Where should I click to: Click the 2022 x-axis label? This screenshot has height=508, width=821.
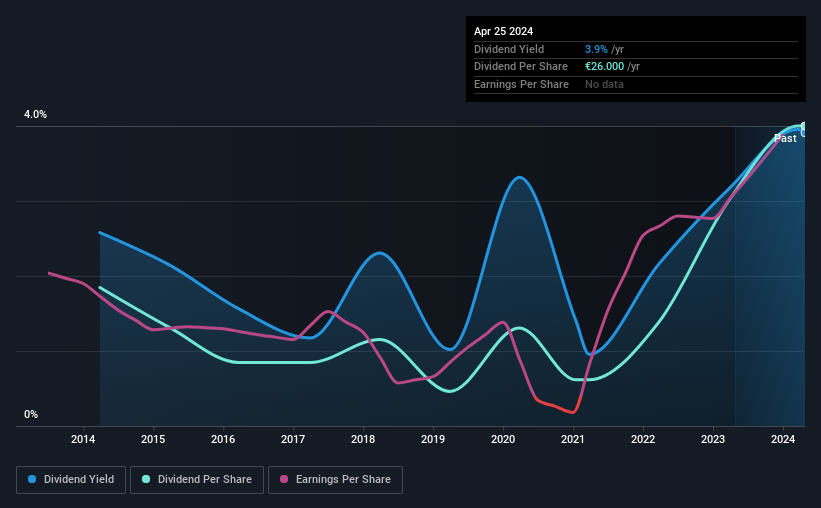pyautogui.click(x=643, y=439)
